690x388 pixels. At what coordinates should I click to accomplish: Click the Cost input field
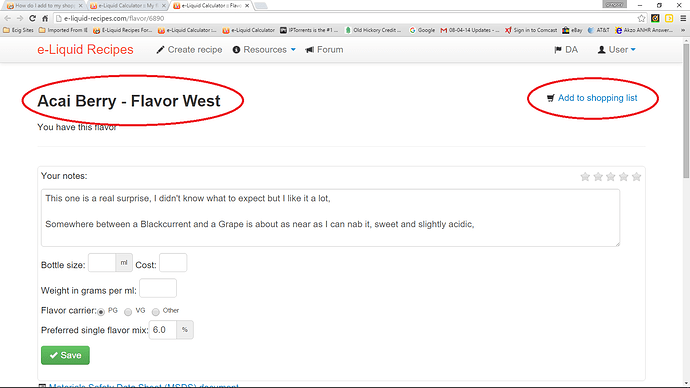click(173, 263)
